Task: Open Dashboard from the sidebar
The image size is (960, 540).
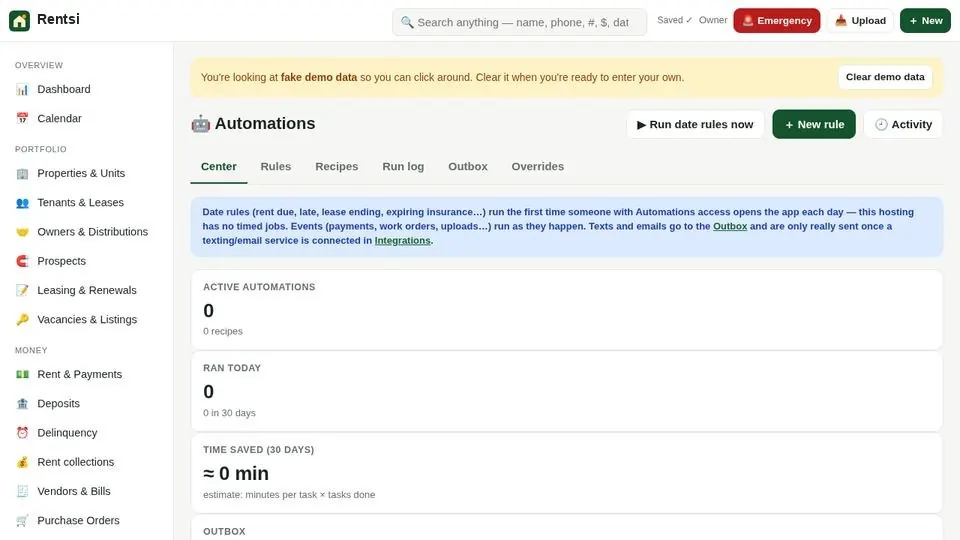Action: point(86,89)
